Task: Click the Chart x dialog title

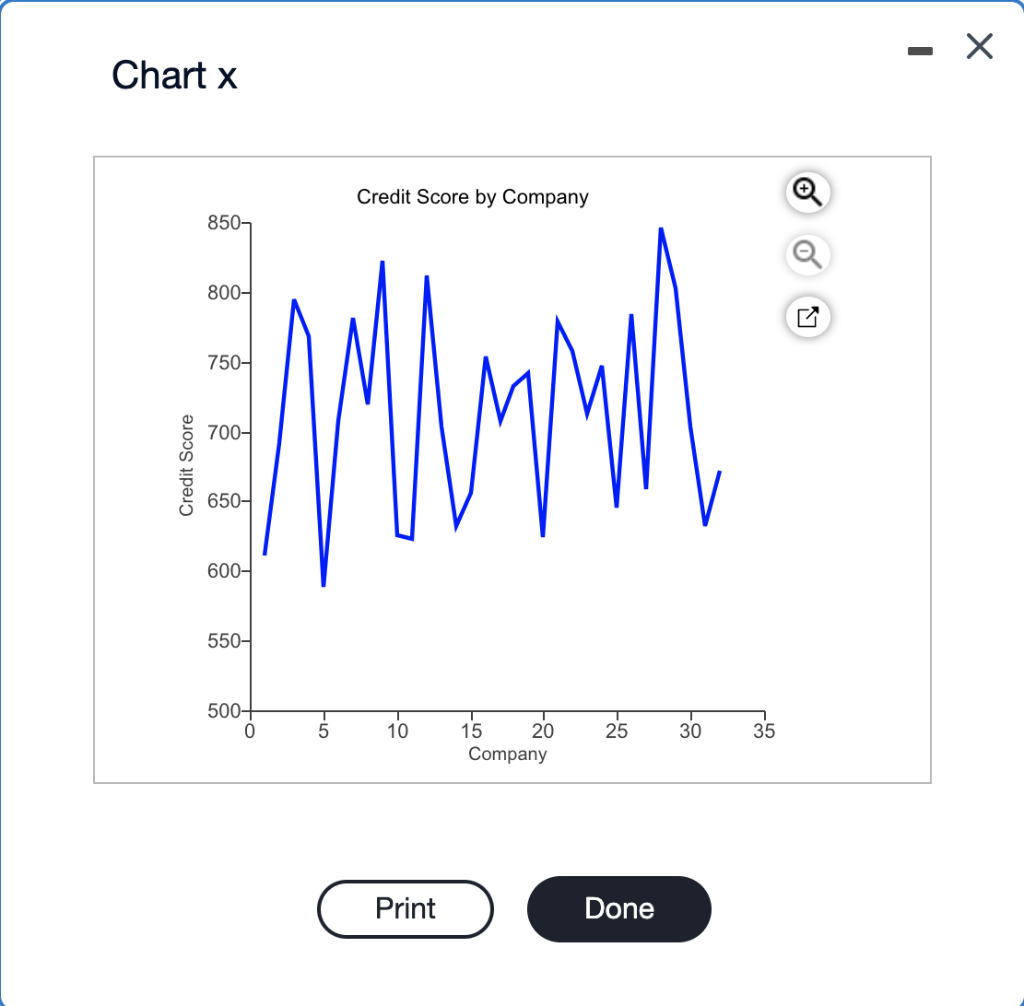Action: point(175,76)
